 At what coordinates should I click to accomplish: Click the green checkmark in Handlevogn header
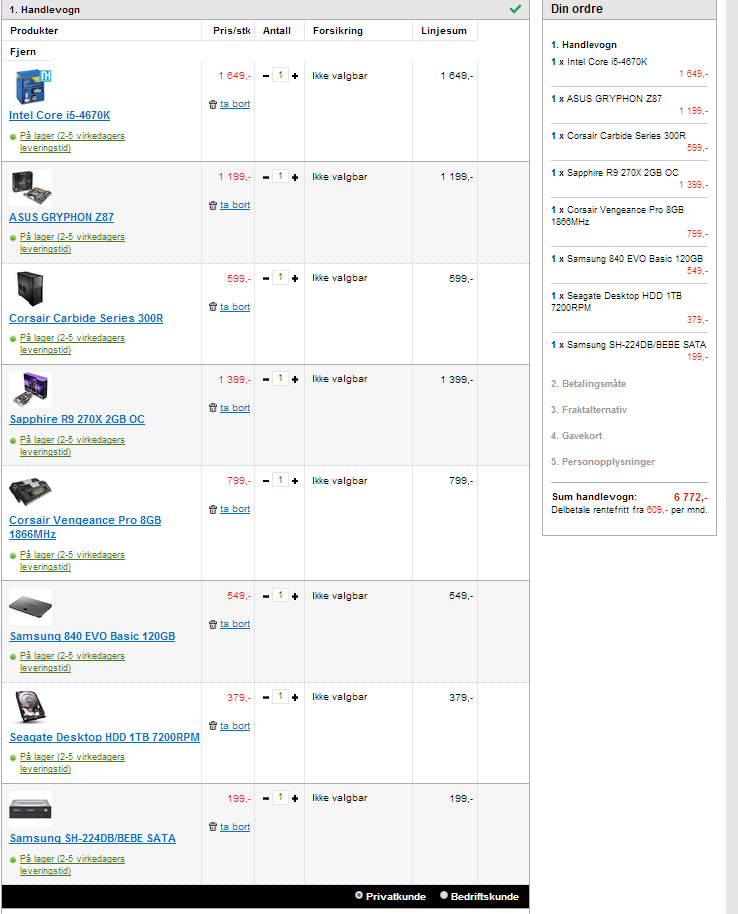pos(515,9)
